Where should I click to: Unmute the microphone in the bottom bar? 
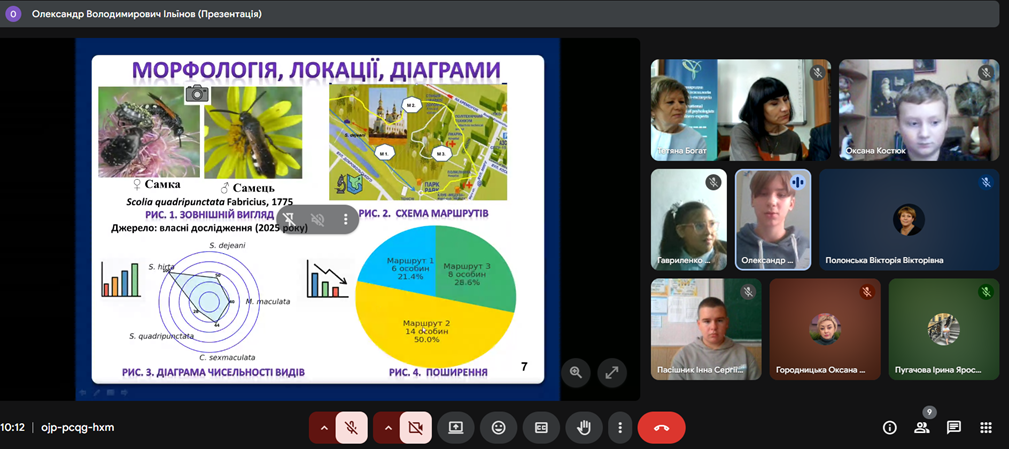click(x=352, y=427)
